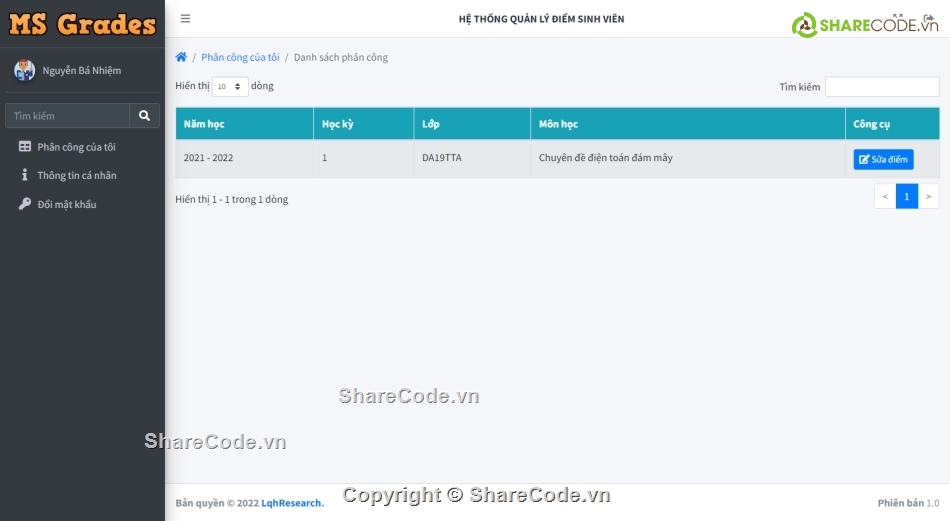Screen dimensions: 950x521
Task: Click the ShareCode.vn logo
Action: click(x=865, y=24)
